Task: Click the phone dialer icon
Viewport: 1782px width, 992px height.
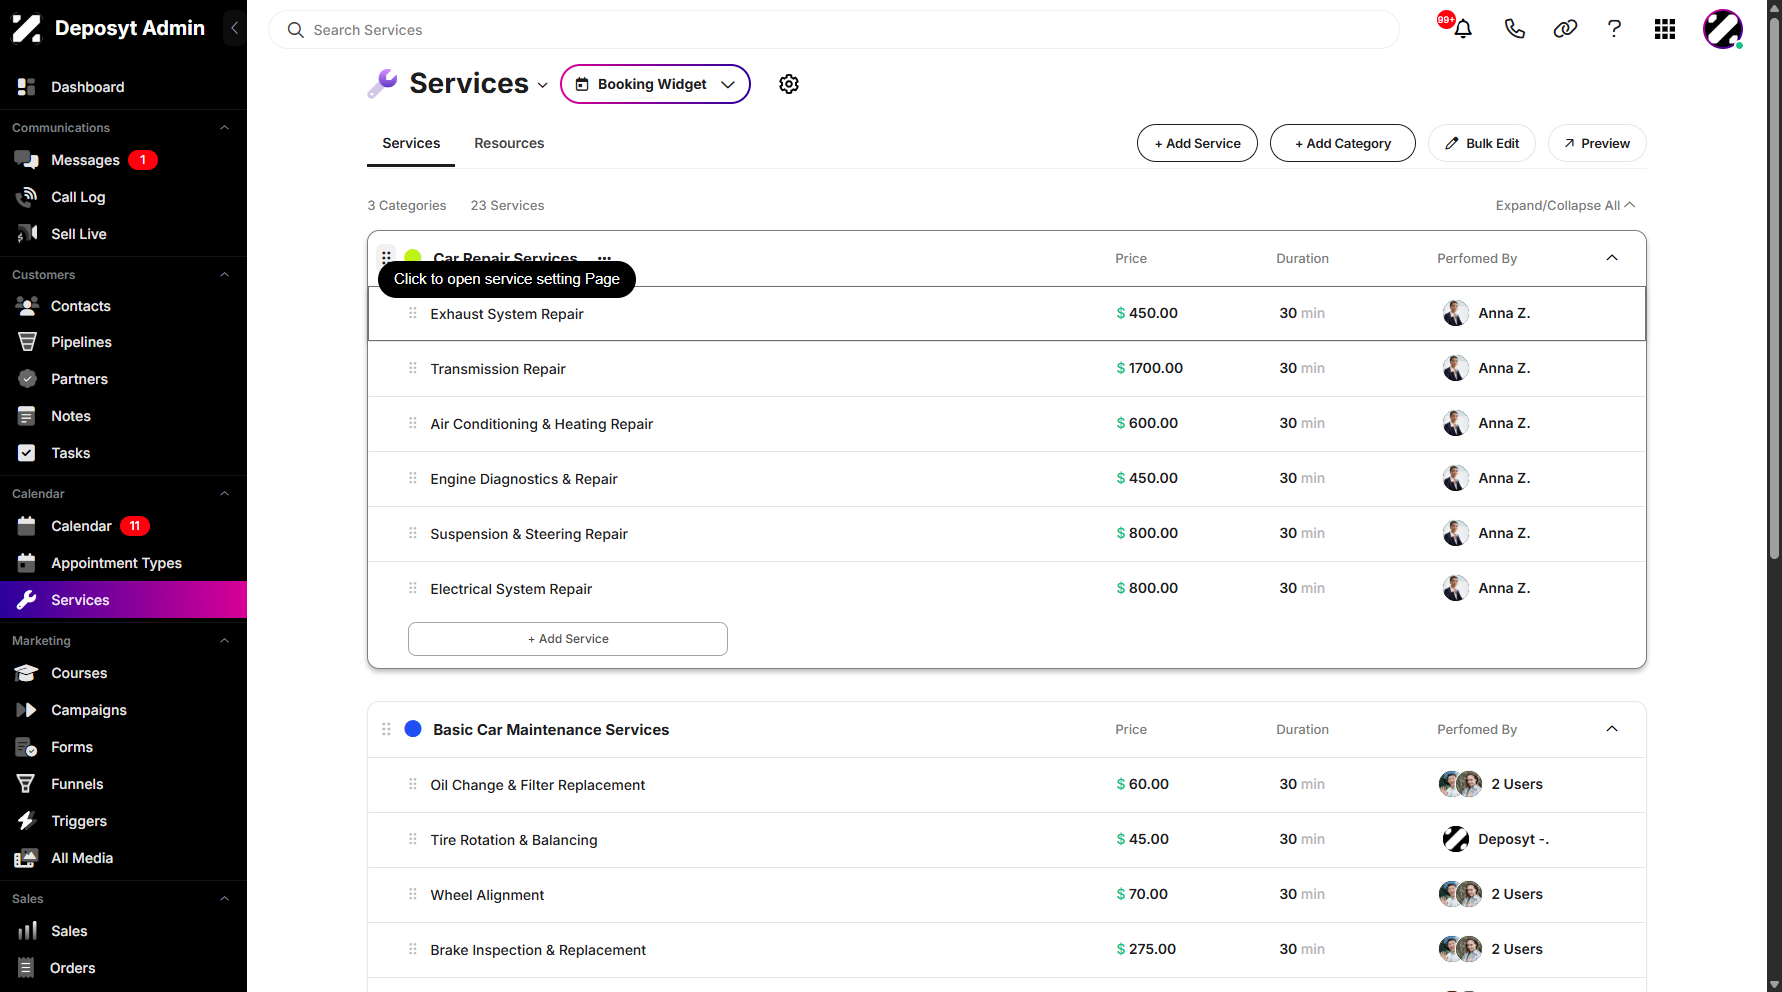Action: coord(1514,29)
